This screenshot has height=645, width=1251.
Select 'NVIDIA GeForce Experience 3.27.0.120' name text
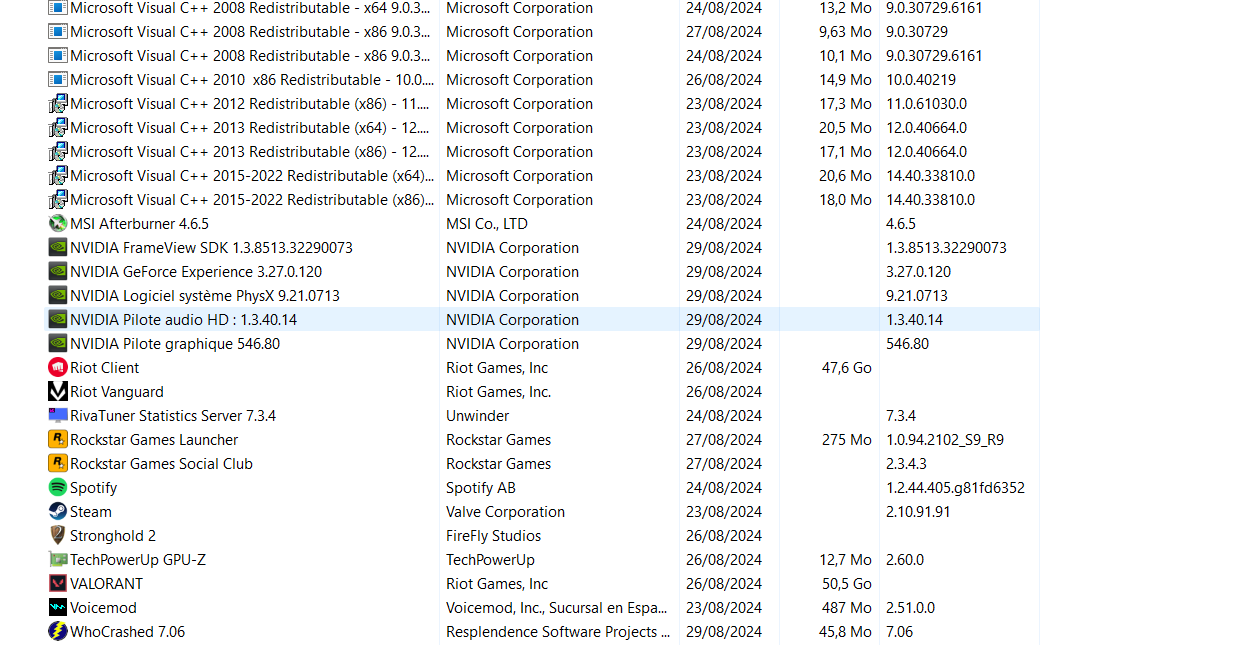(196, 272)
